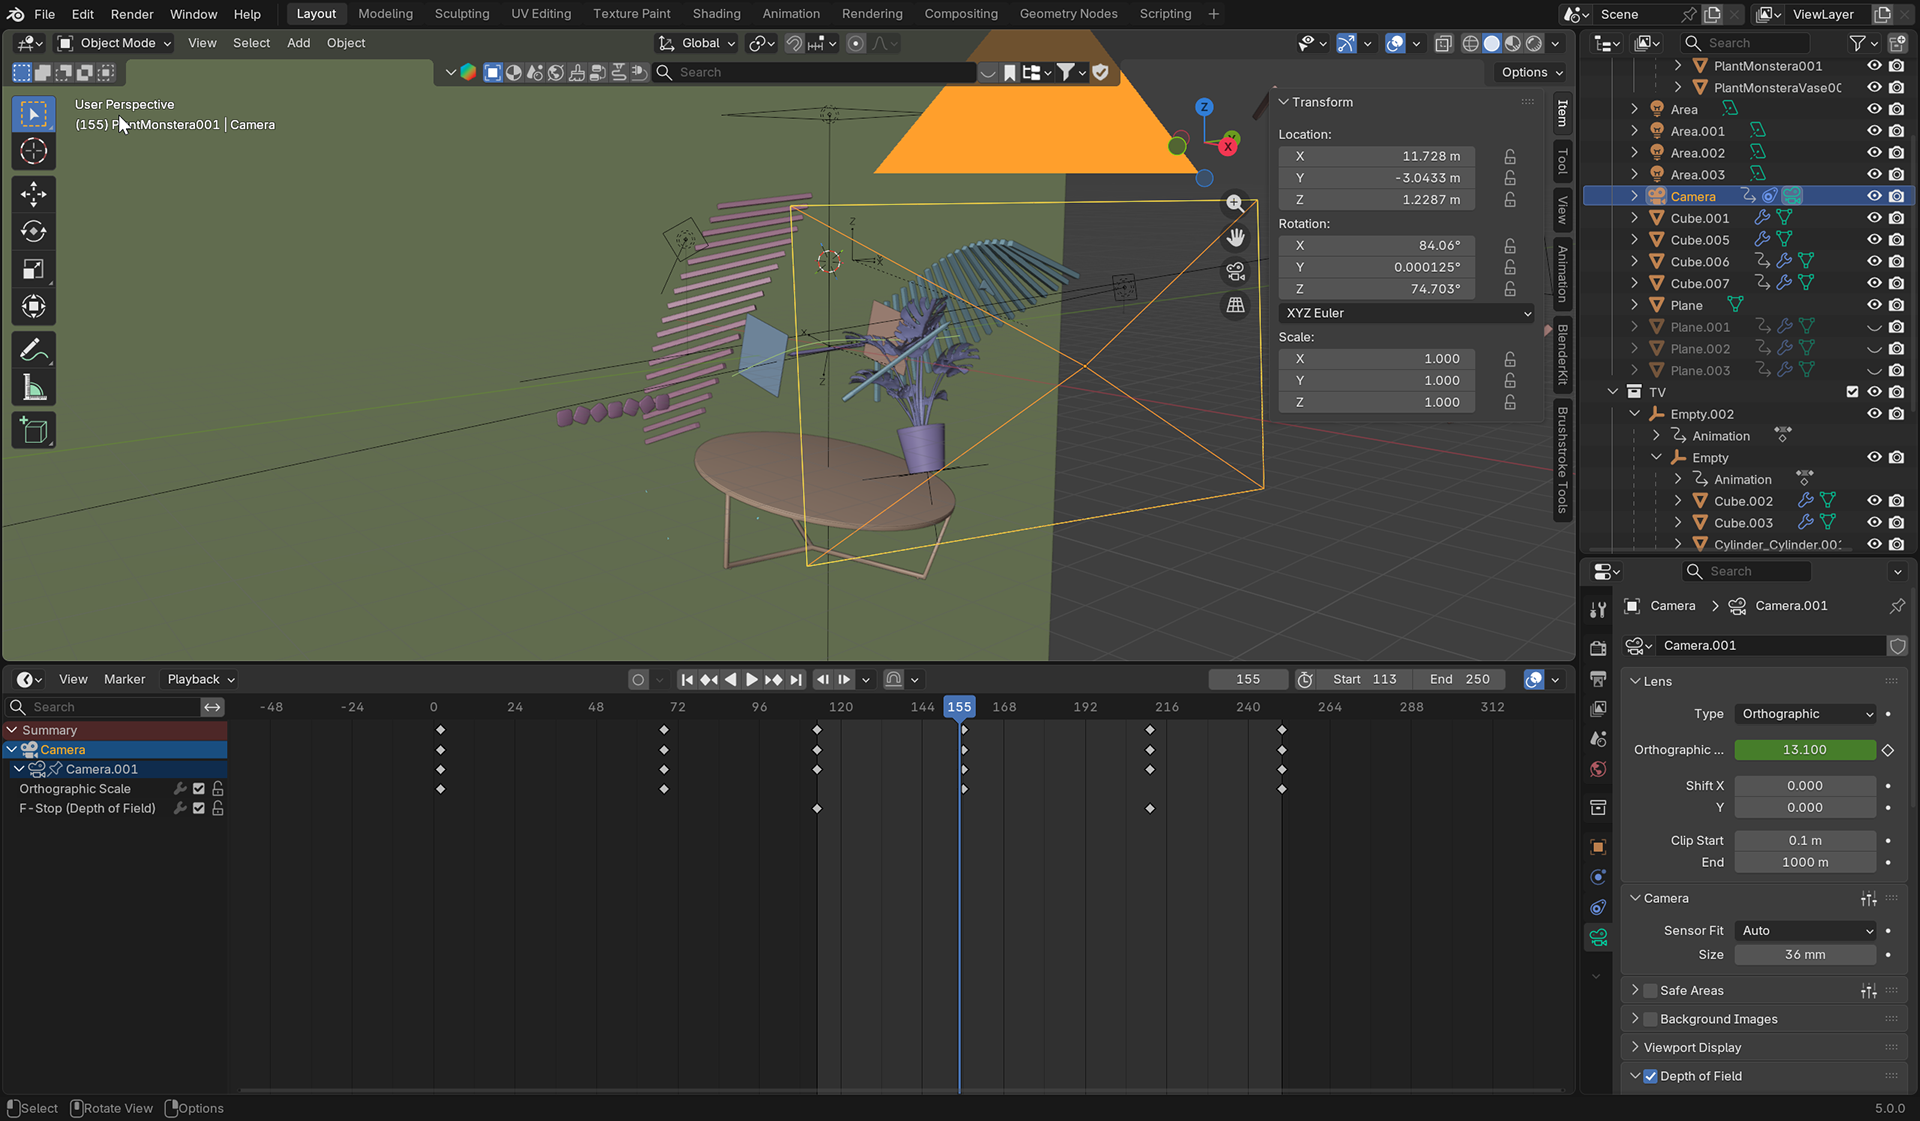Toggle the Depth of Field checkbox
The width and height of the screenshot is (1920, 1121).
[1650, 1077]
